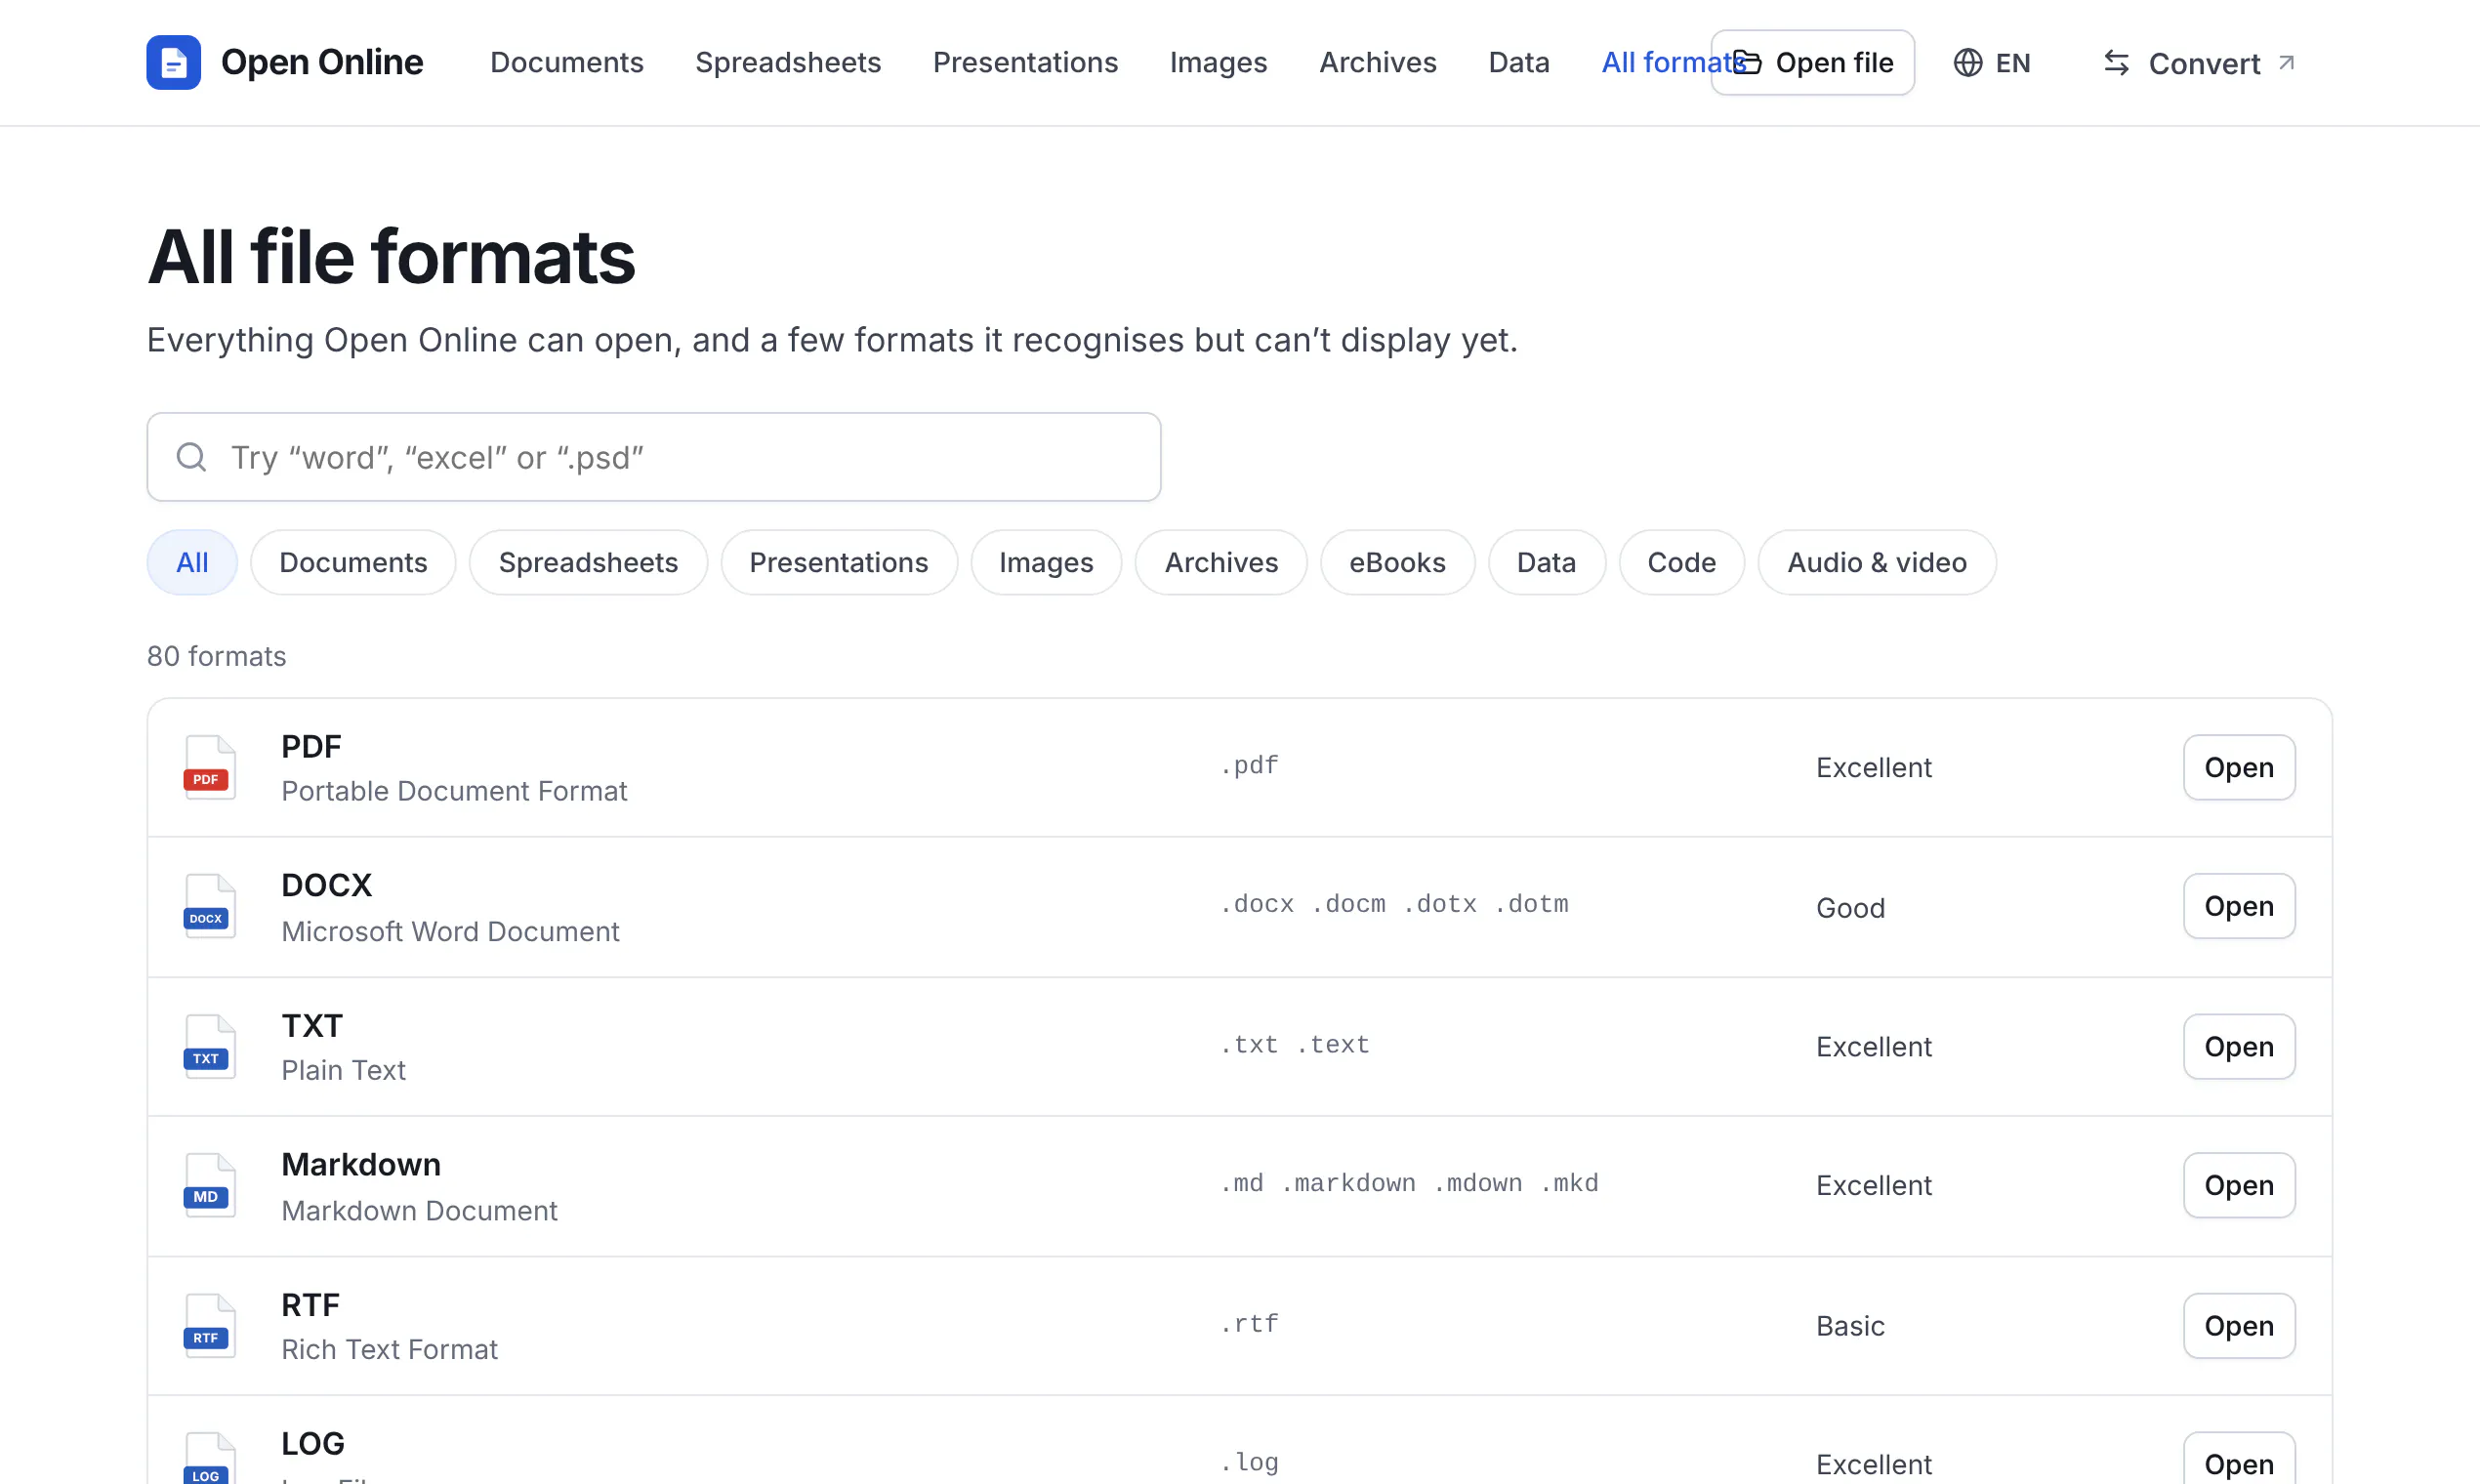Click the Convert swap arrows icon
The width and height of the screenshot is (2480, 1484).
(2116, 63)
